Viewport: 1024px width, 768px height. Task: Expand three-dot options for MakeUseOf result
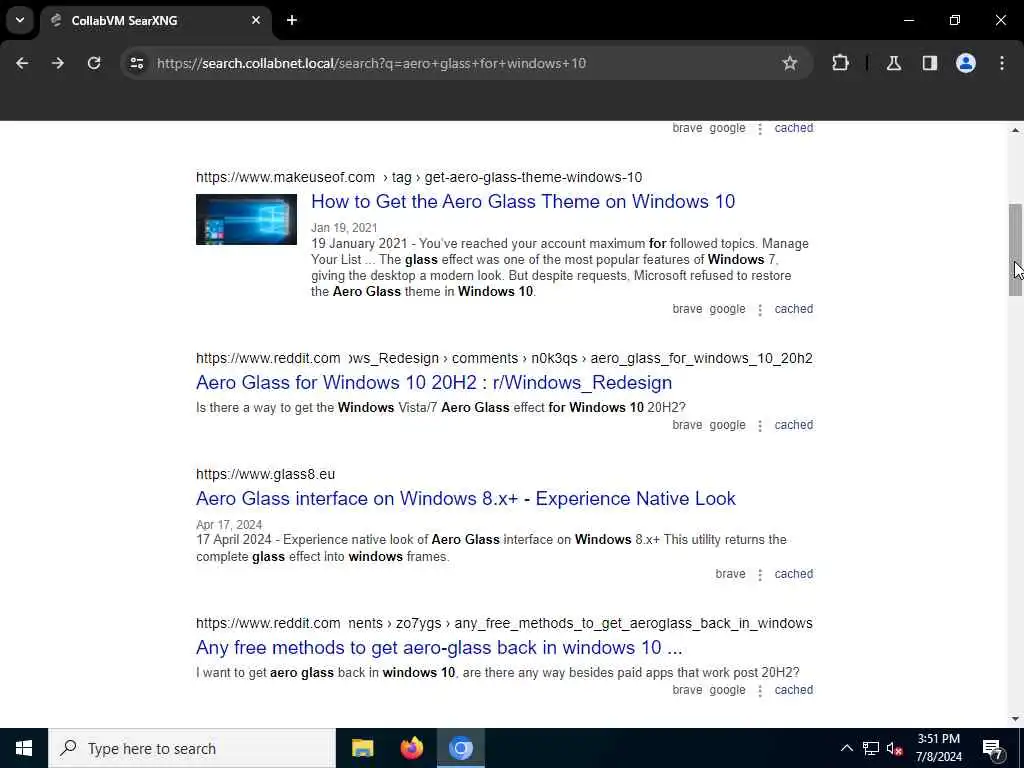[x=760, y=310]
